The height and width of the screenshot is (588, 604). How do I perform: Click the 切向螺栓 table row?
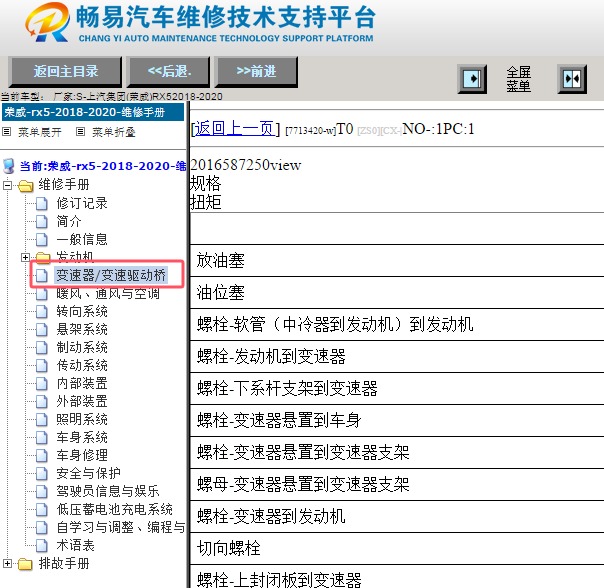(397, 548)
